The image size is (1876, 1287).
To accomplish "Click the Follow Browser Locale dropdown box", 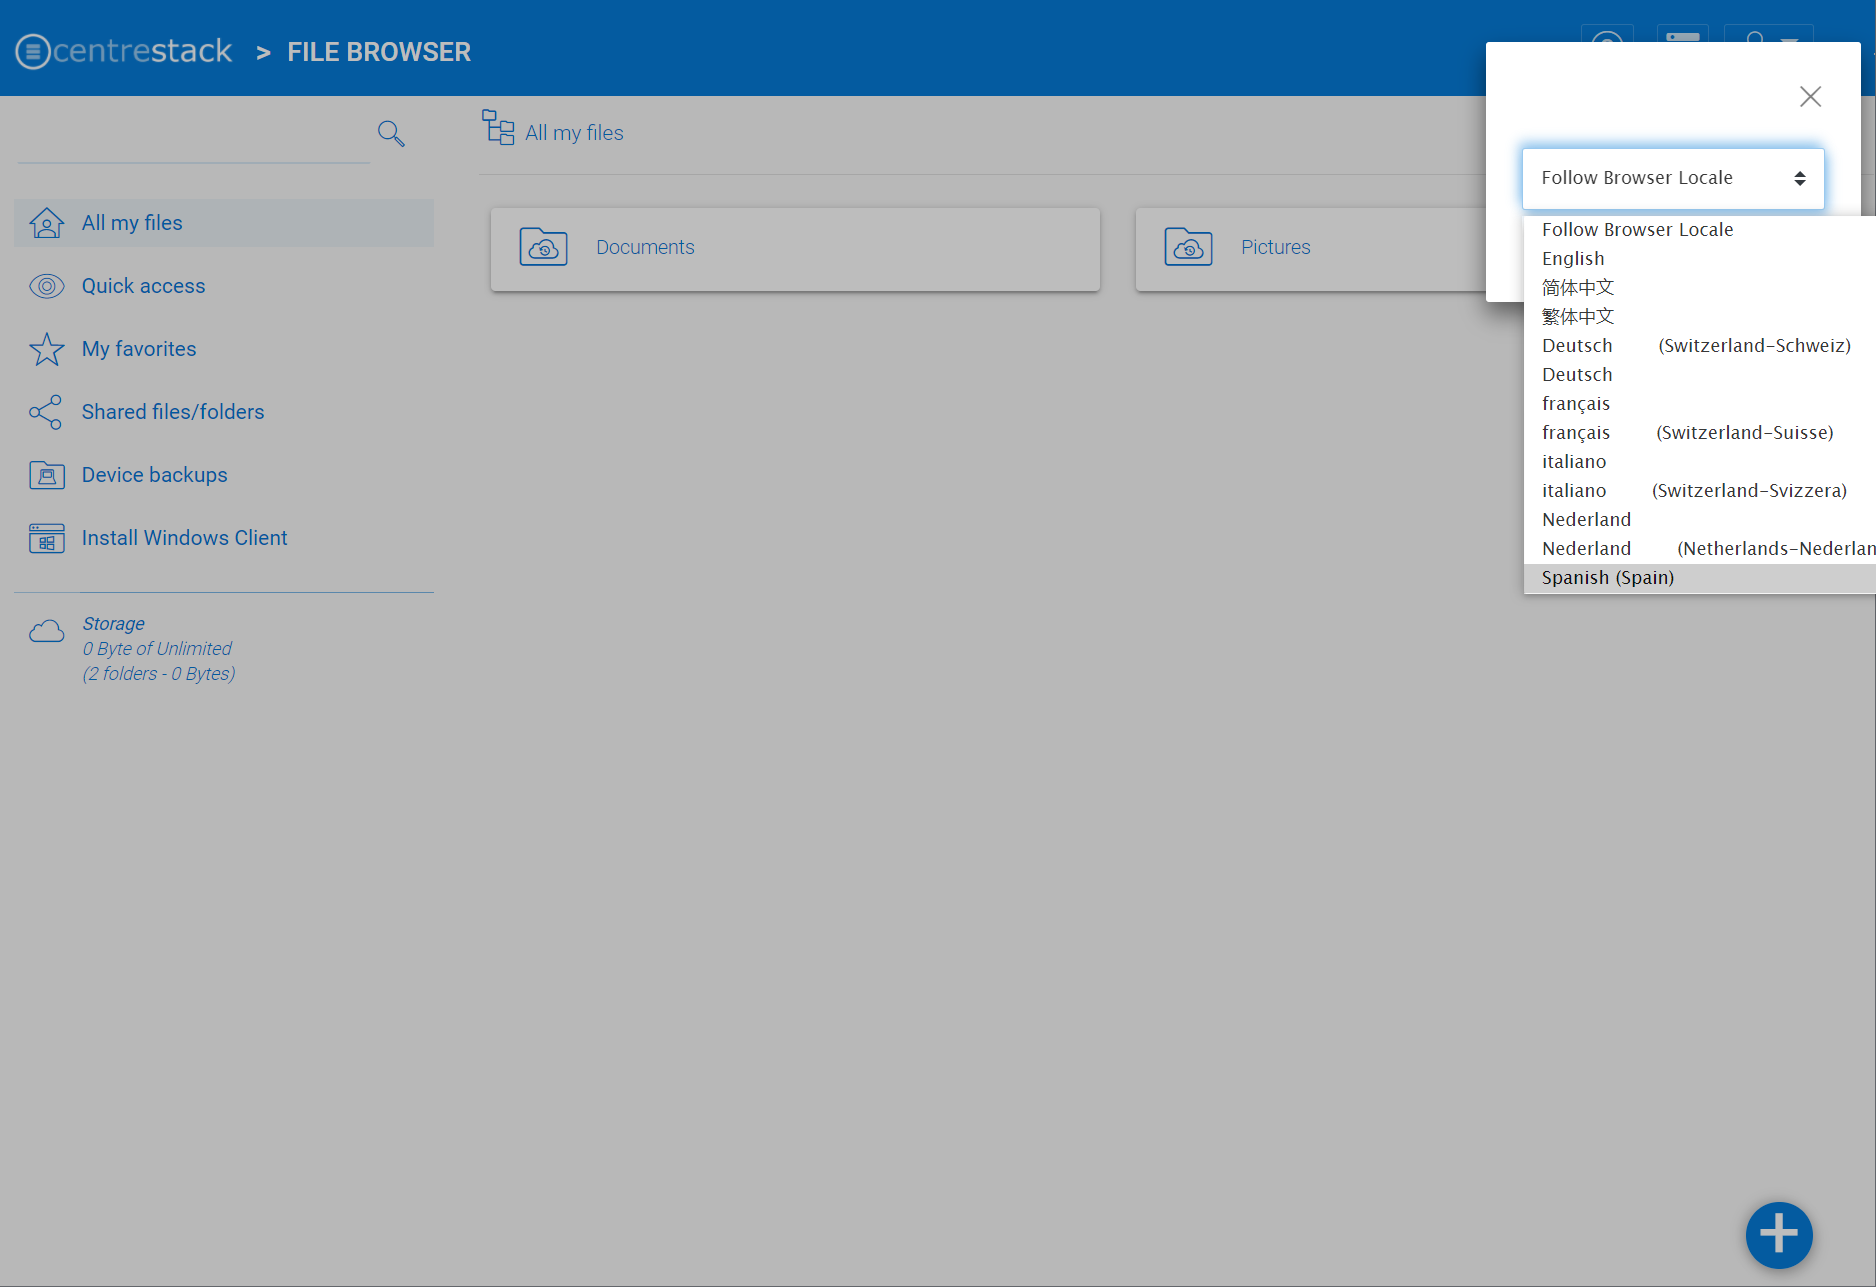I will [x=1673, y=178].
